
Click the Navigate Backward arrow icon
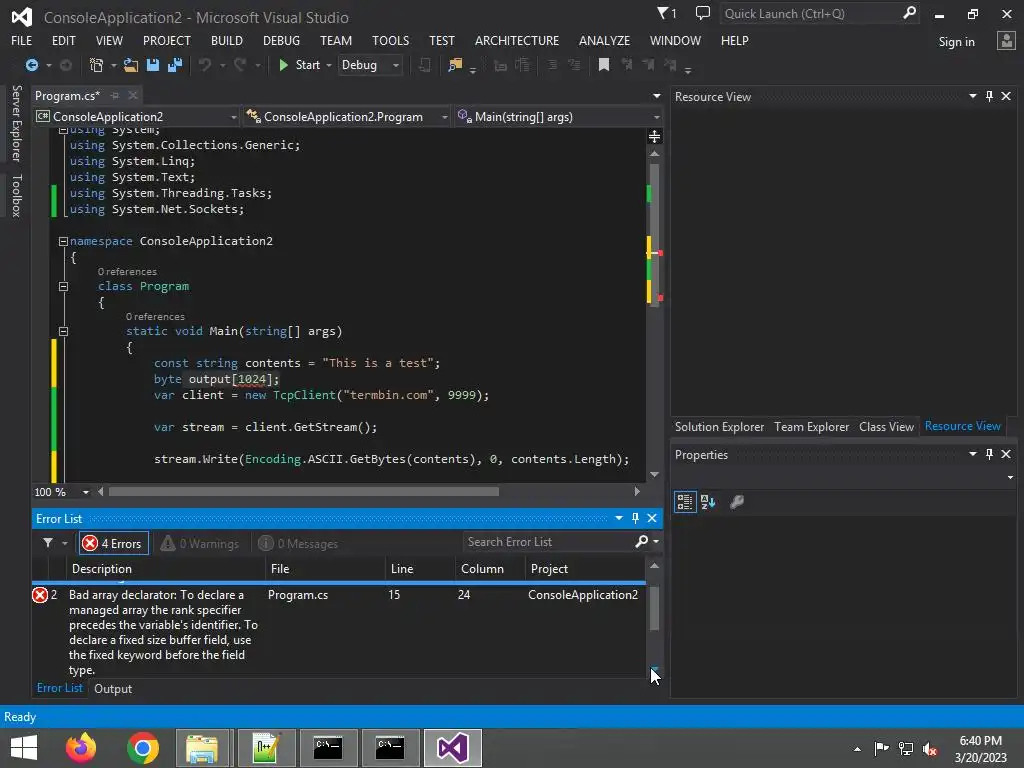coord(31,65)
